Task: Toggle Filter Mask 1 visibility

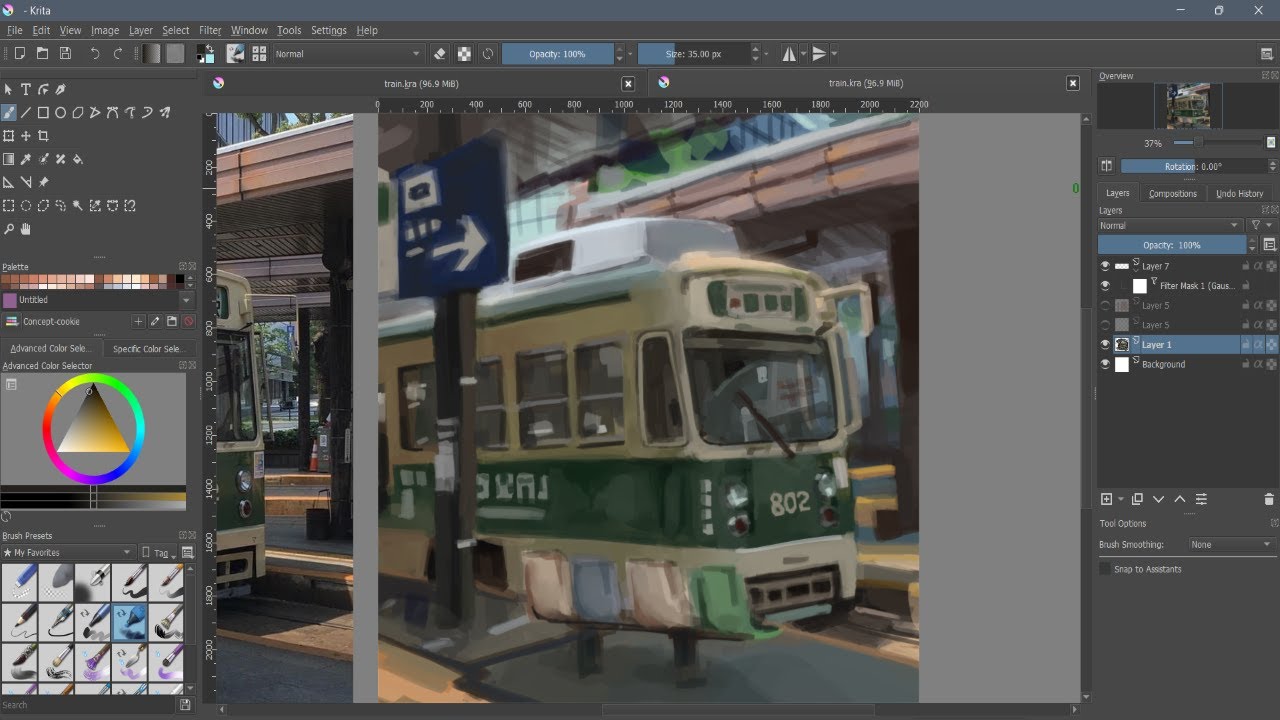Action: click(x=1105, y=286)
